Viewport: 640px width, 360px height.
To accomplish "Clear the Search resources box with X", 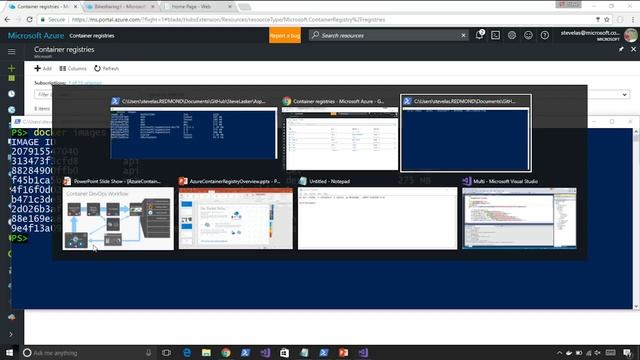I will (463, 36).
